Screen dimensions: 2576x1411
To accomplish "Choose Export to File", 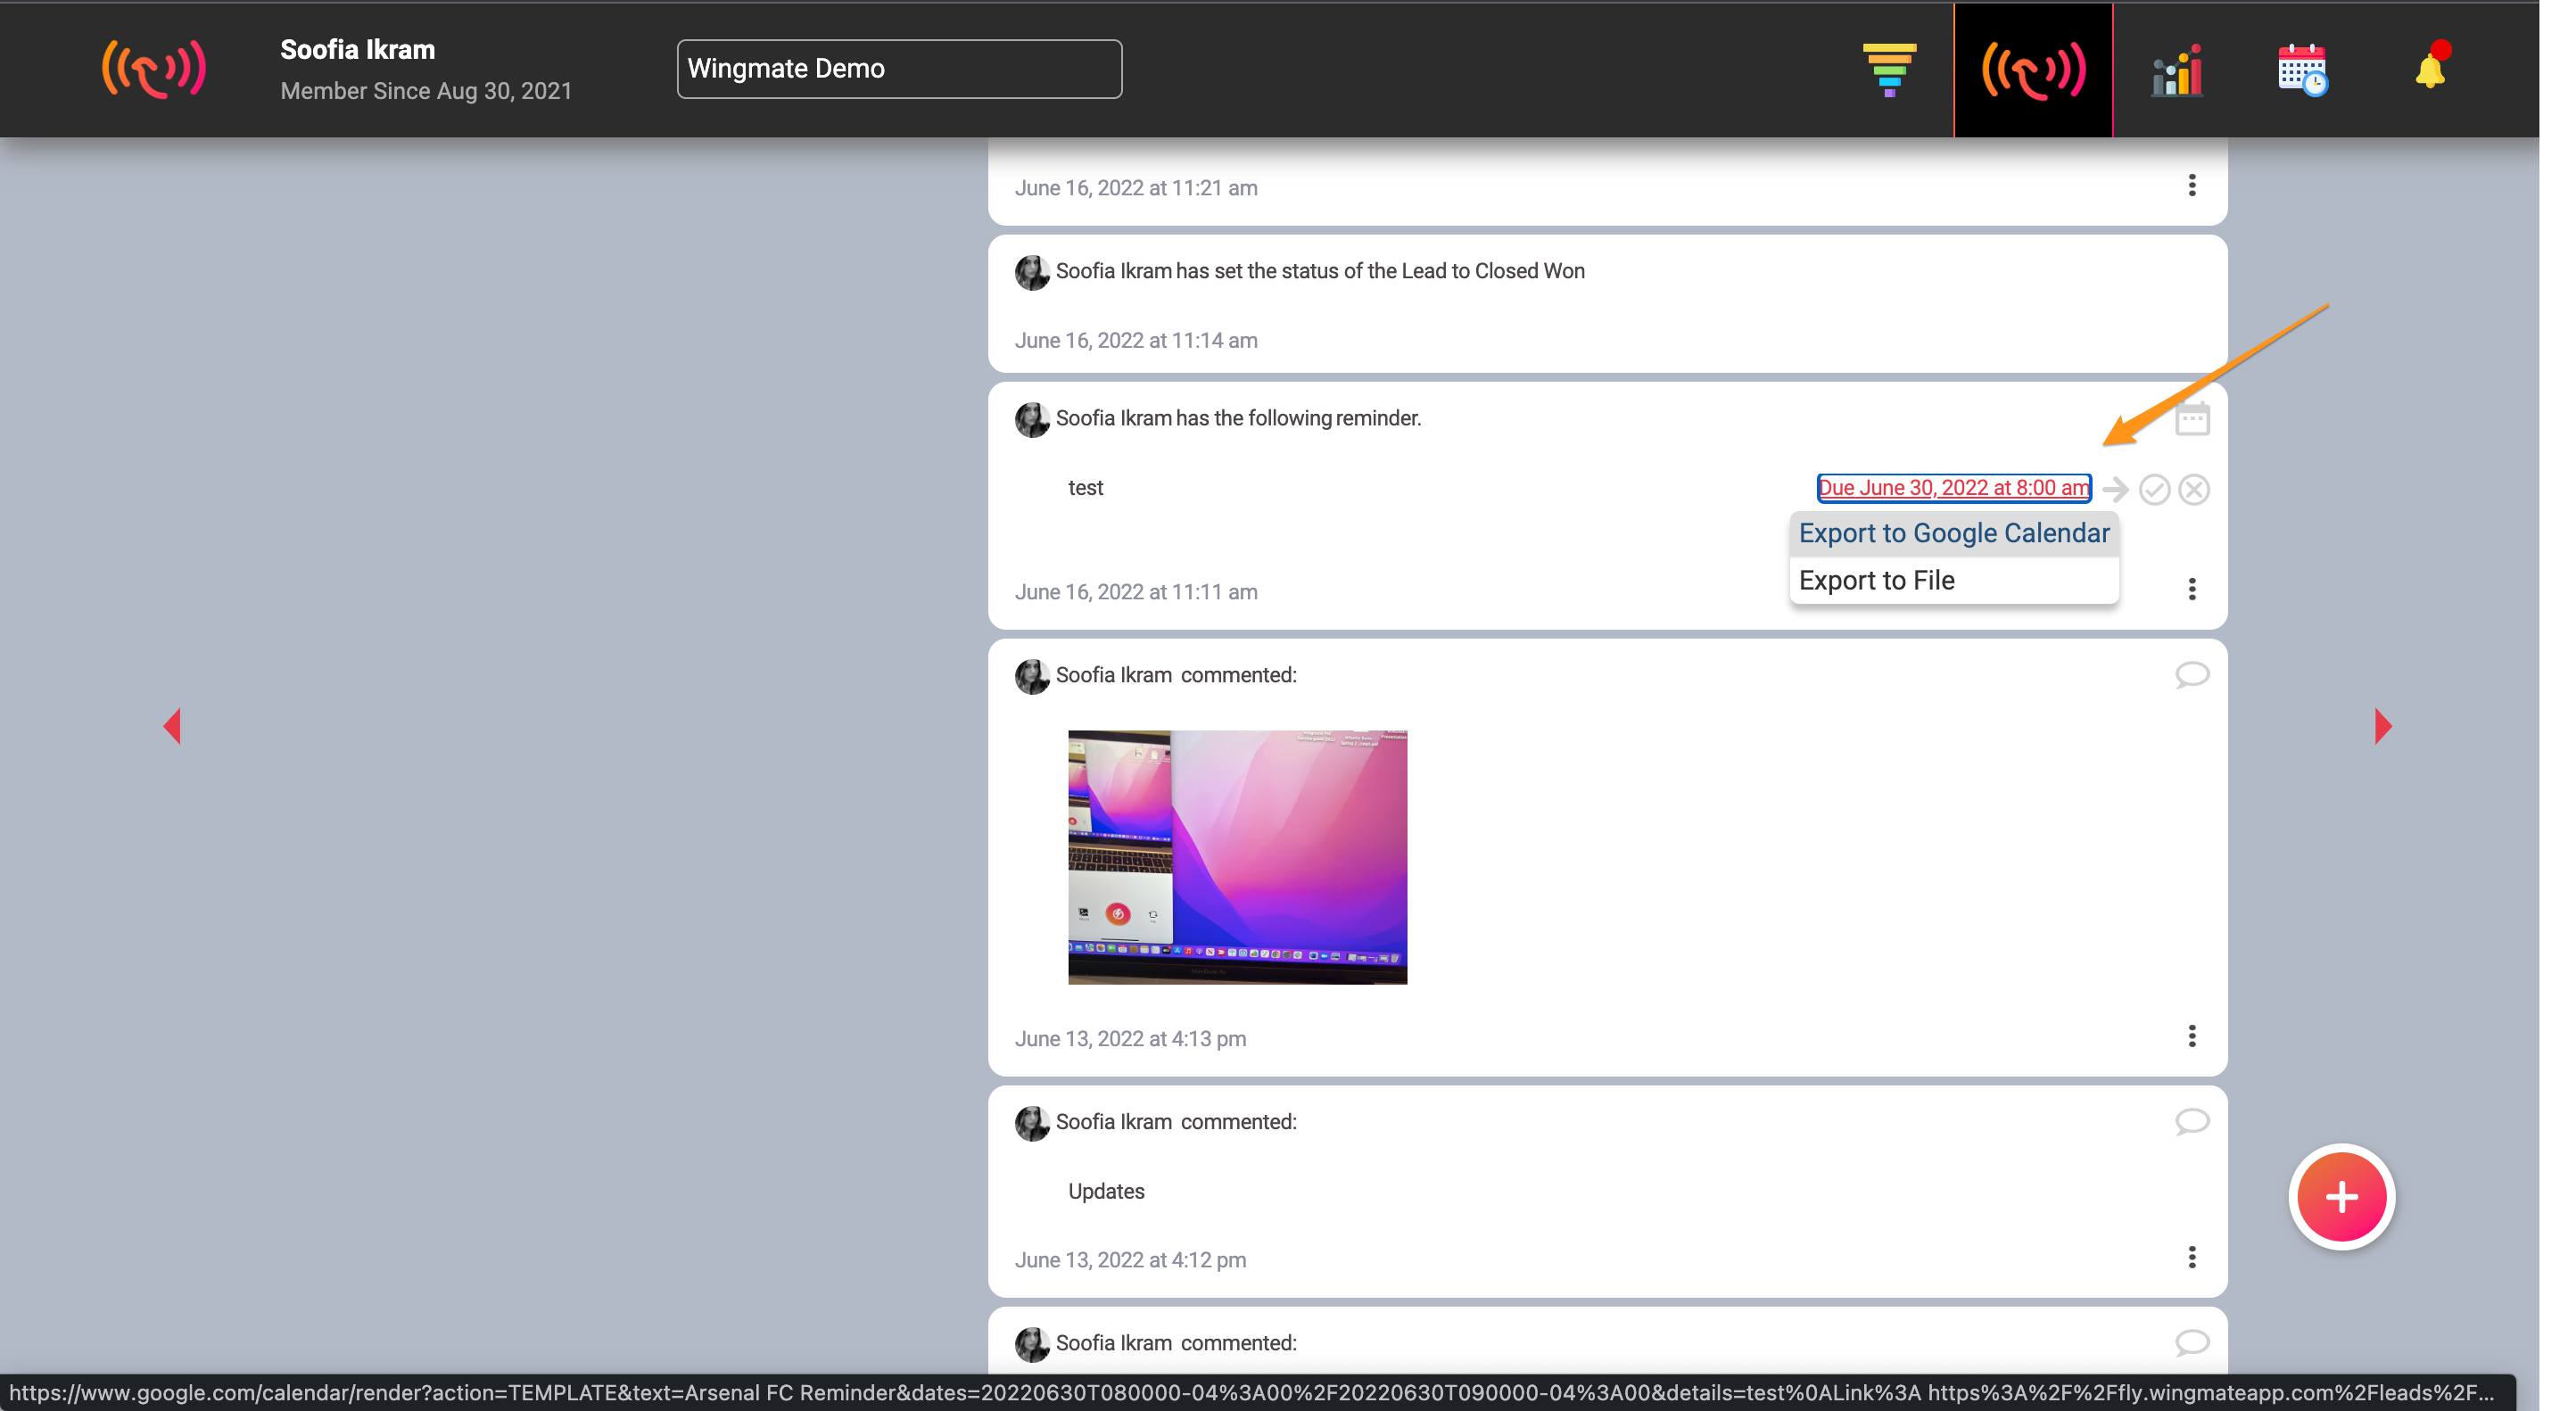I will (1953, 581).
